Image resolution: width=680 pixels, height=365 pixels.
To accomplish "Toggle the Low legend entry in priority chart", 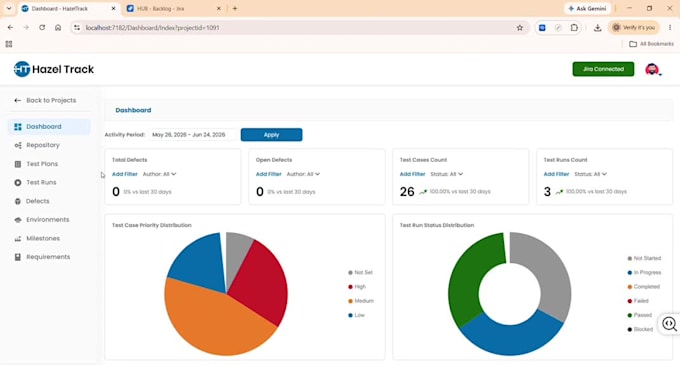I will 356,315.
